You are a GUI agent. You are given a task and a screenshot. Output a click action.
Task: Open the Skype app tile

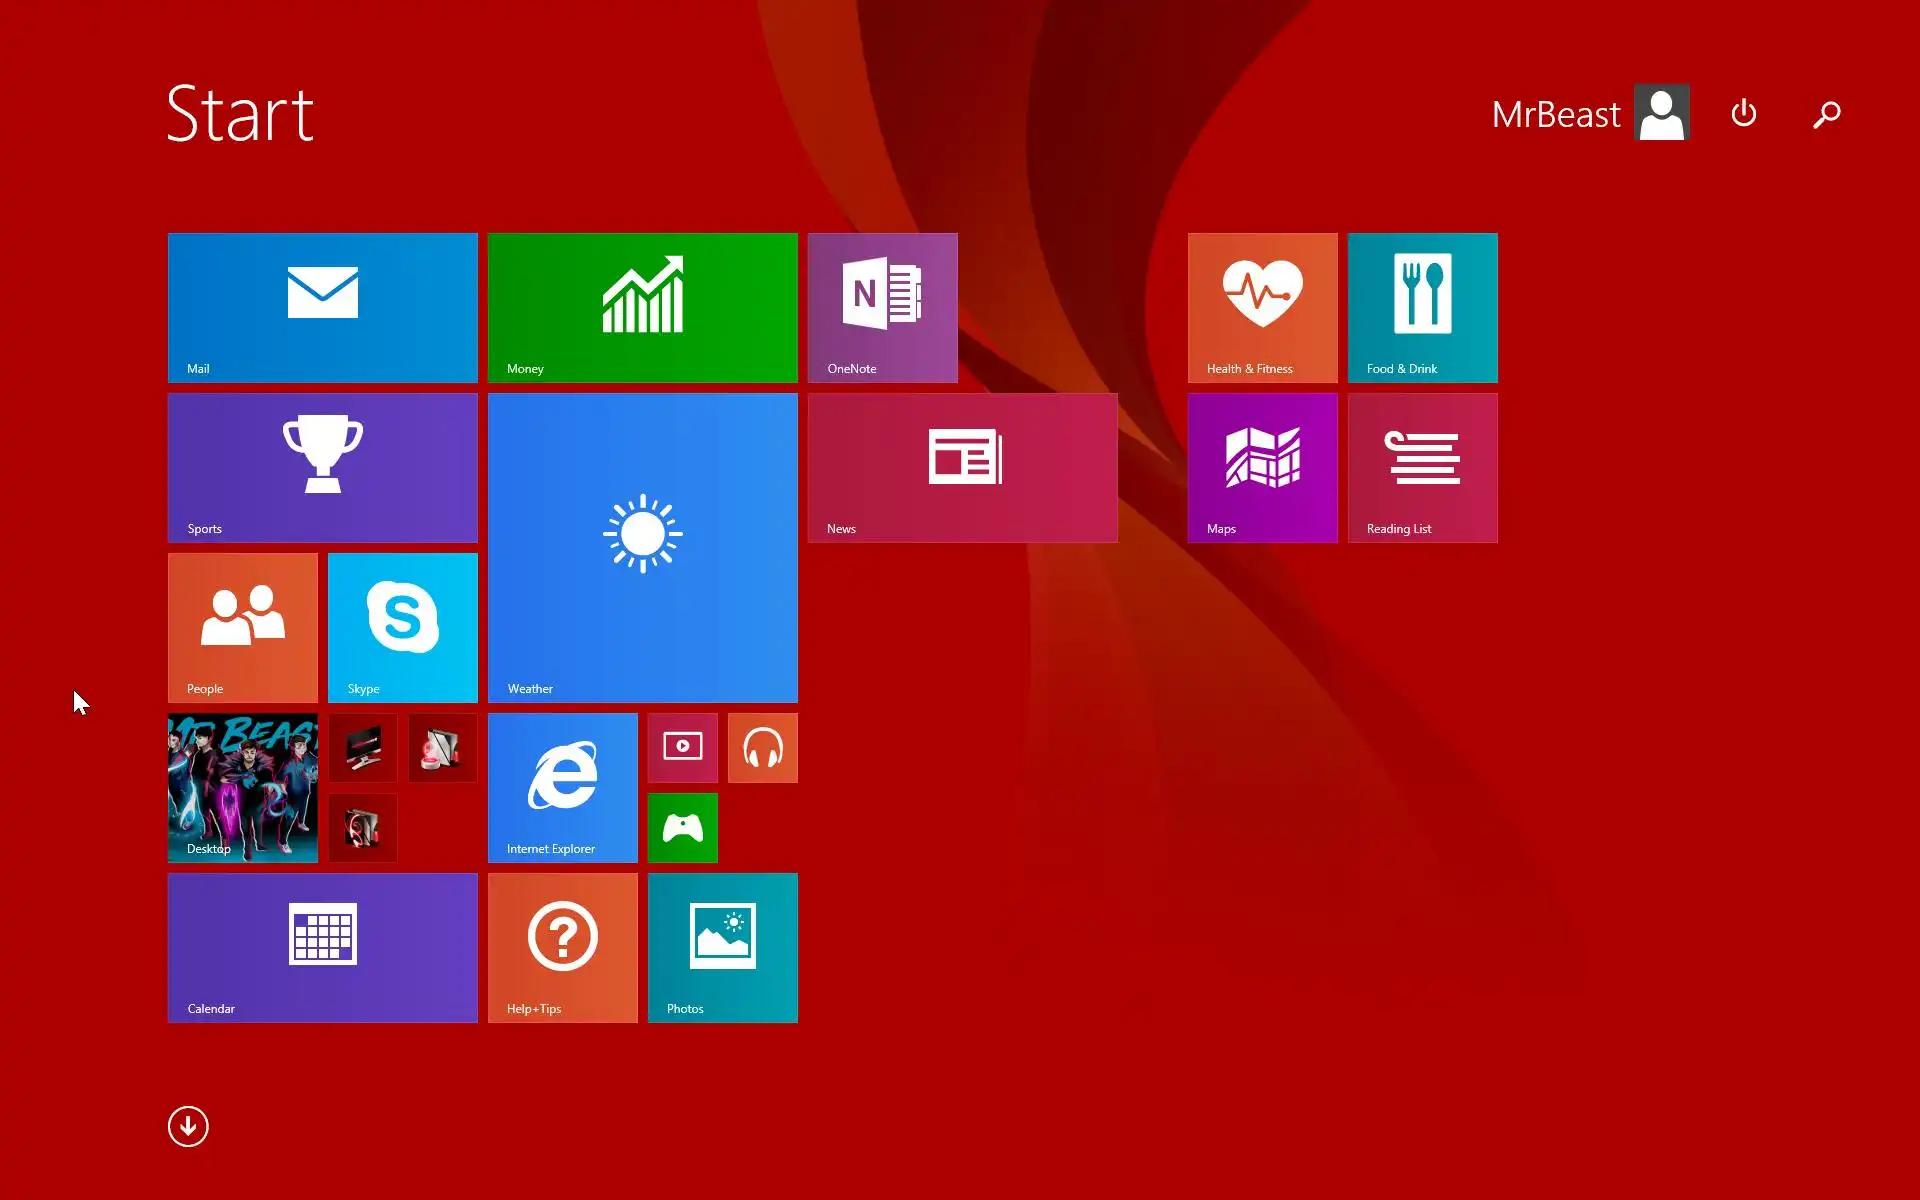[x=402, y=627]
